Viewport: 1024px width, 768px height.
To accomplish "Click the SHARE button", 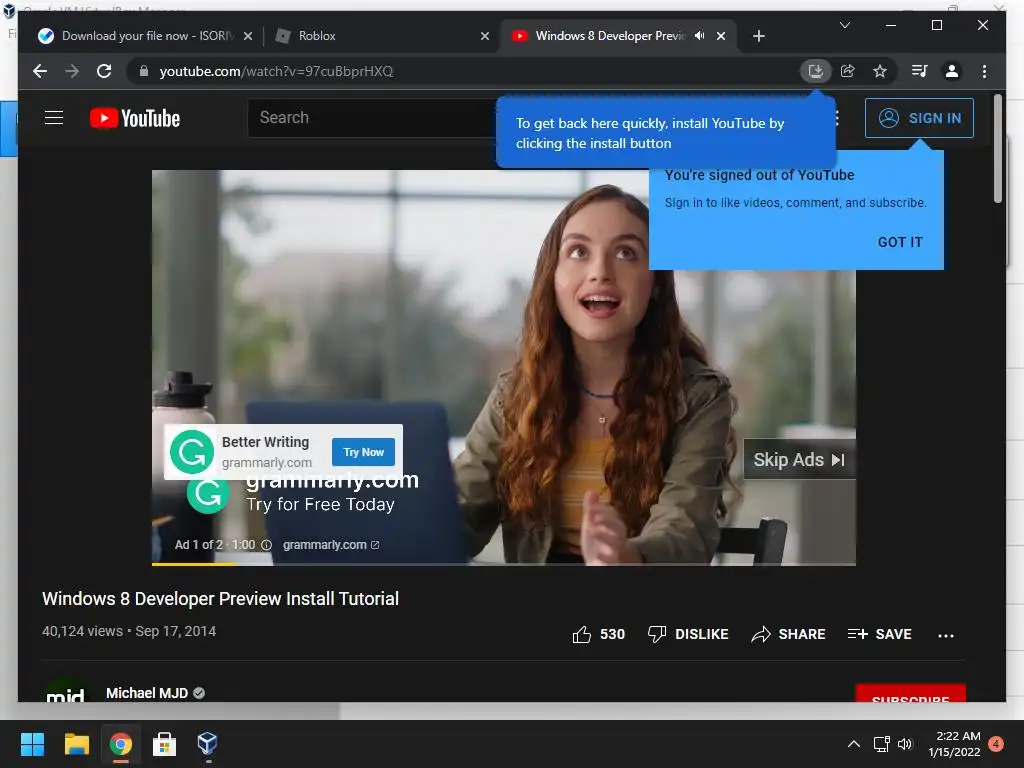I will coord(788,634).
